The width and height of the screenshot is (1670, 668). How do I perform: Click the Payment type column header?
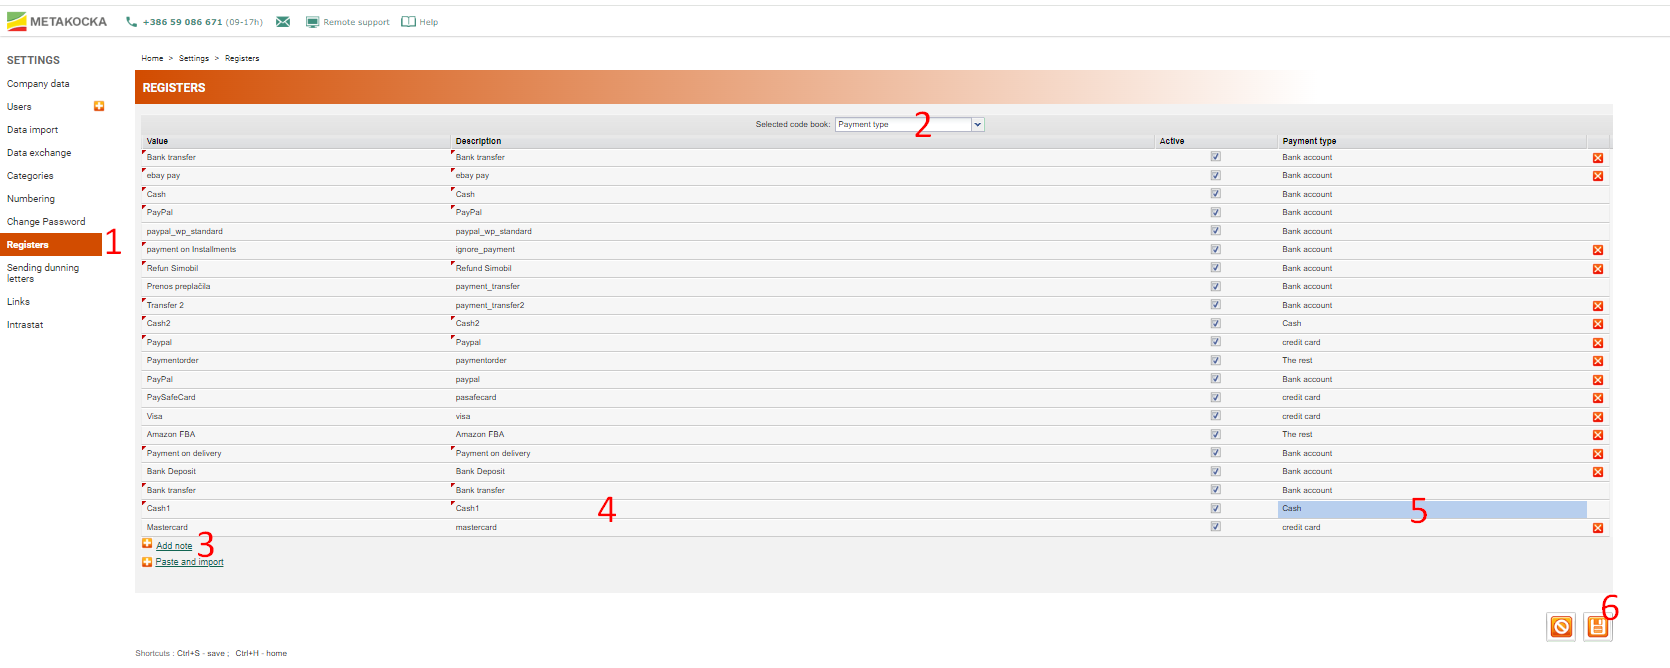[x=1432, y=141]
